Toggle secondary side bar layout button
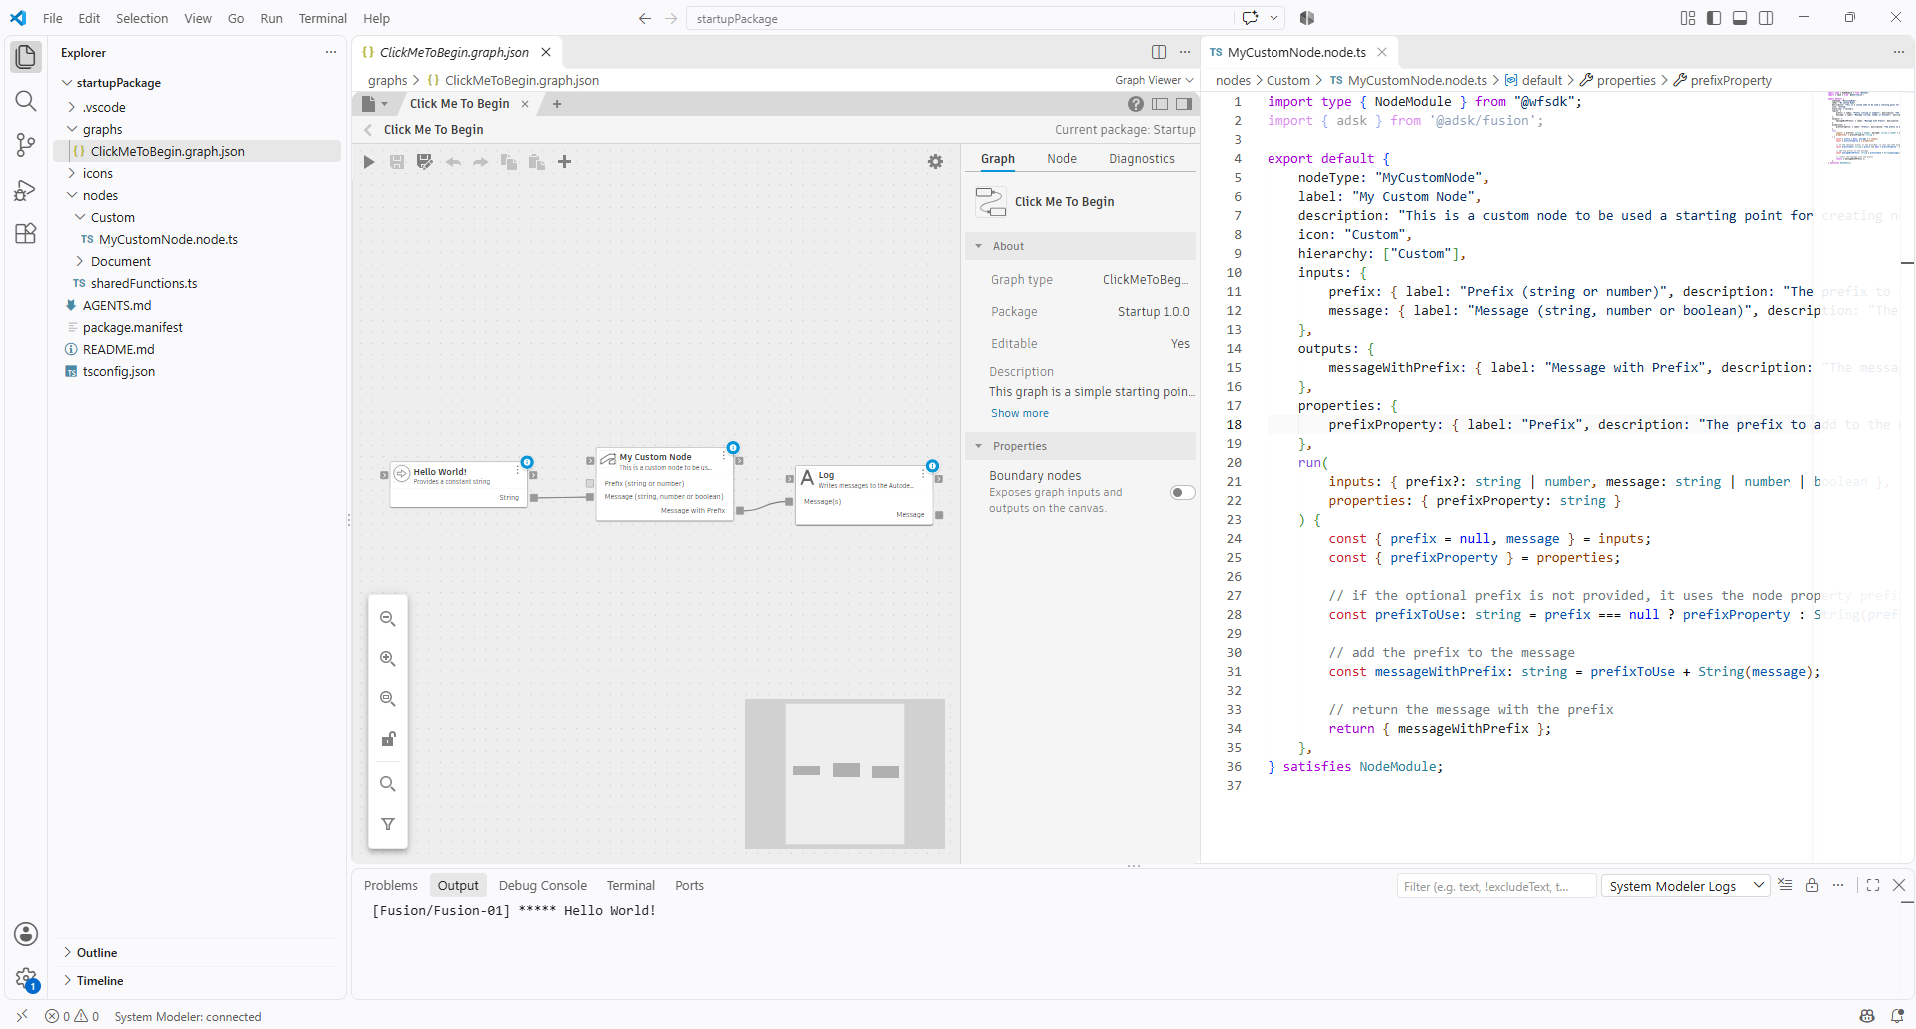The image size is (1916, 1029). [x=1766, y=18]
